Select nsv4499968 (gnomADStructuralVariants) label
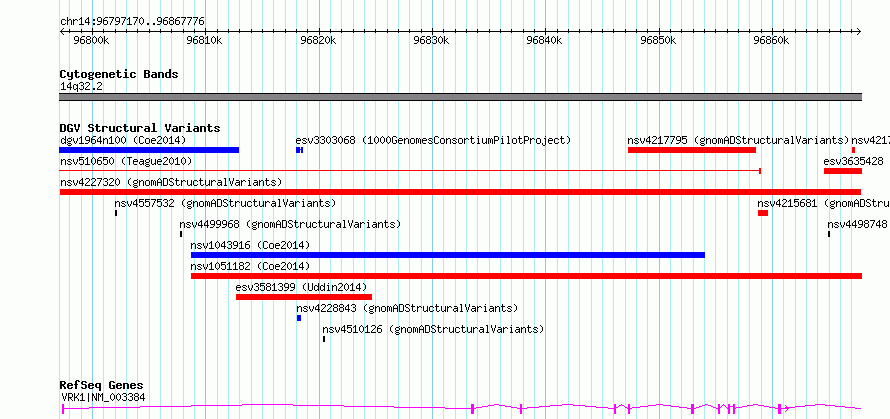The image size is (890, 419). [x=291, y=224]
